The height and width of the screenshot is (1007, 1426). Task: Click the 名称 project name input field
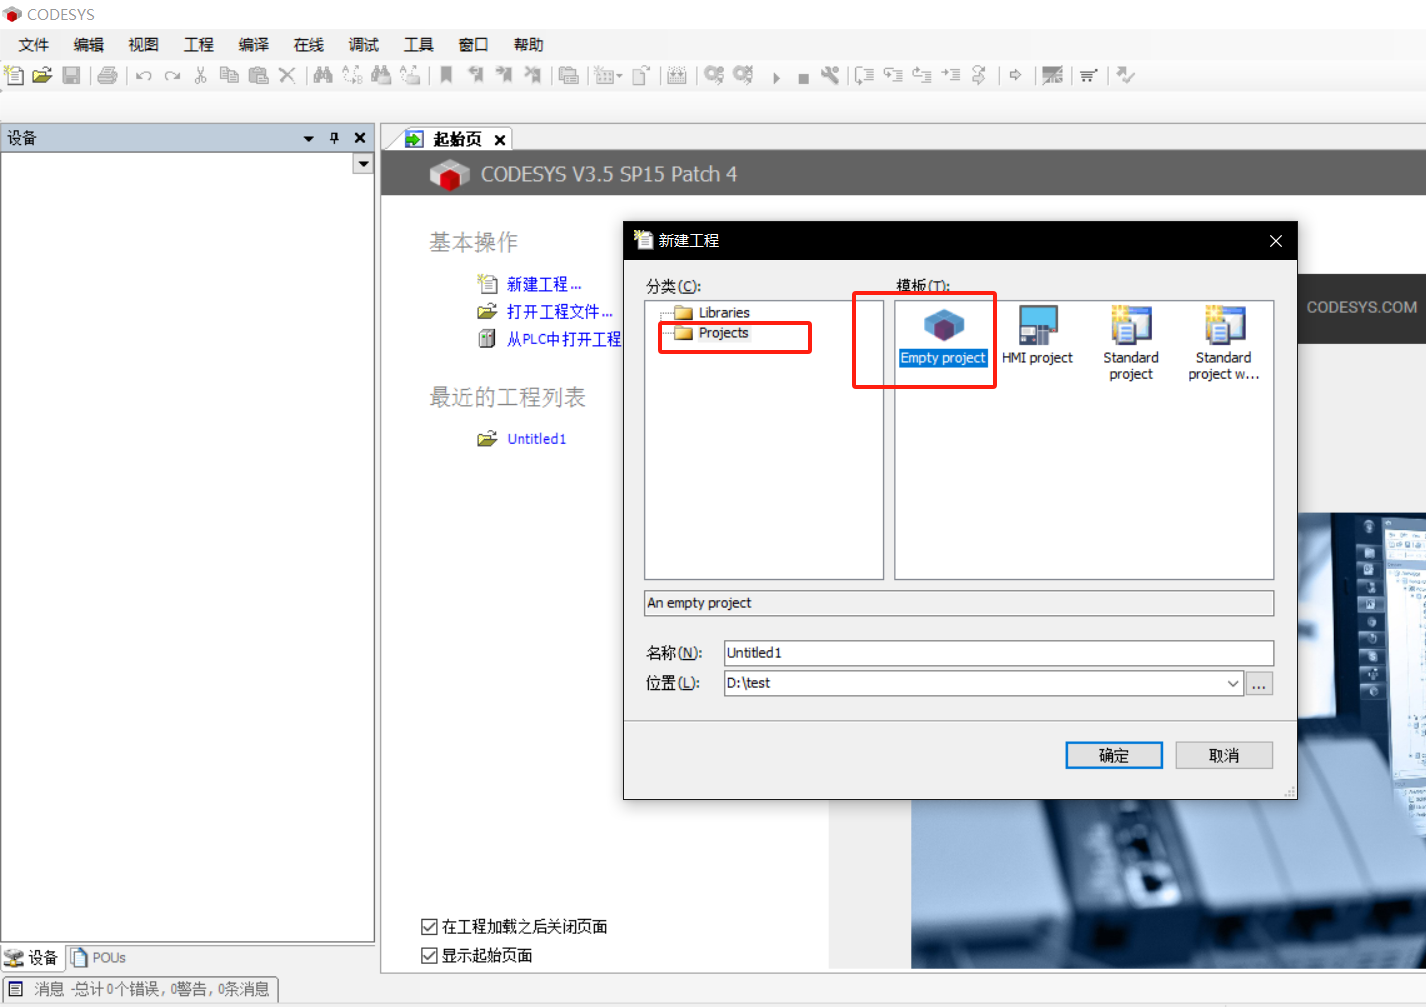[998, 653]
